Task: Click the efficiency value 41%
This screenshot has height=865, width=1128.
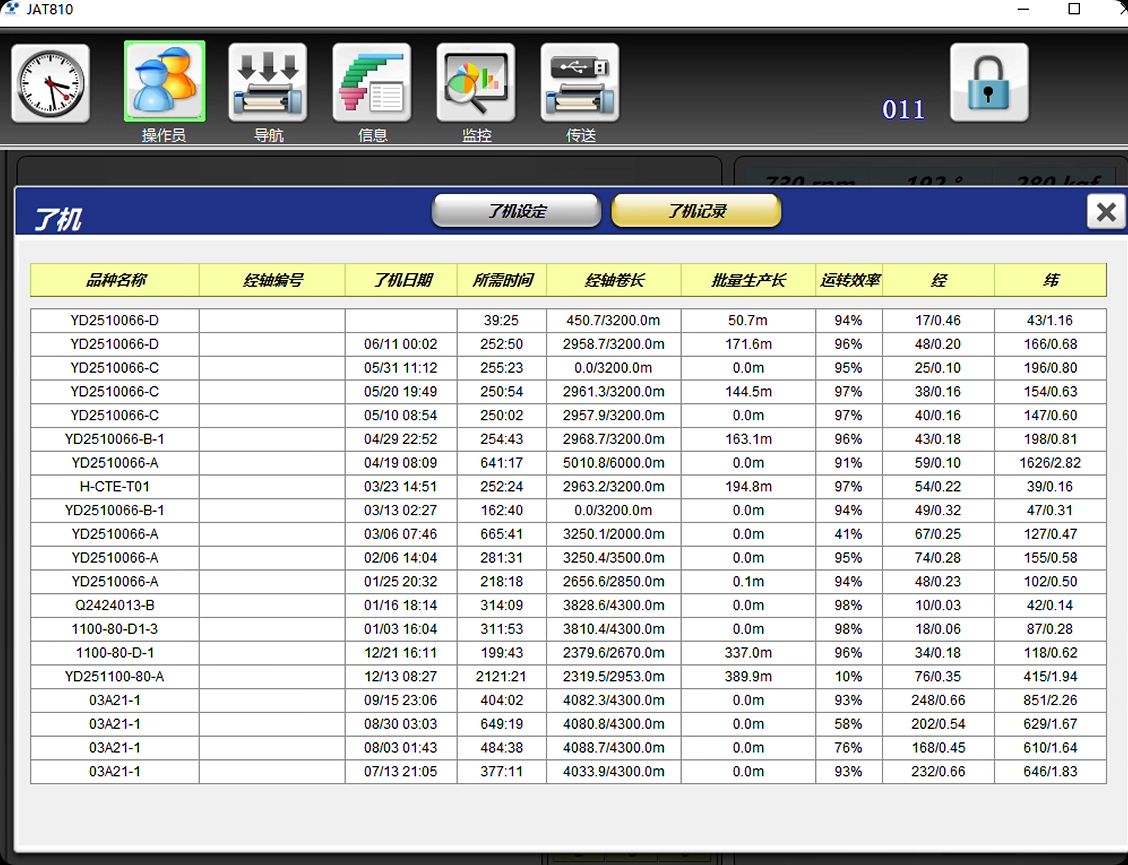Action: click(848, 534)
